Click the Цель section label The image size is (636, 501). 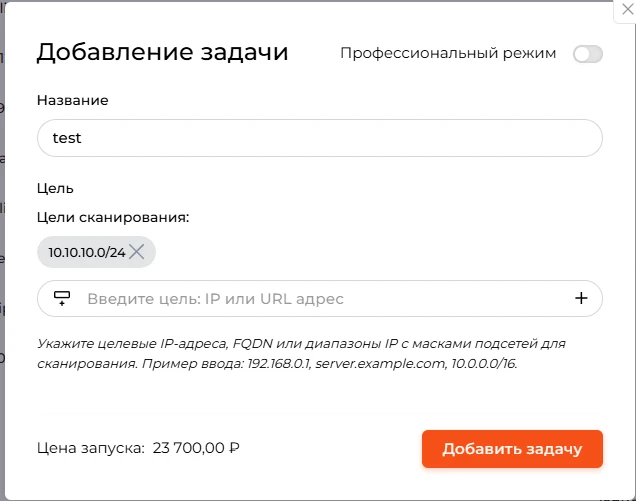(x=55, y=189)
